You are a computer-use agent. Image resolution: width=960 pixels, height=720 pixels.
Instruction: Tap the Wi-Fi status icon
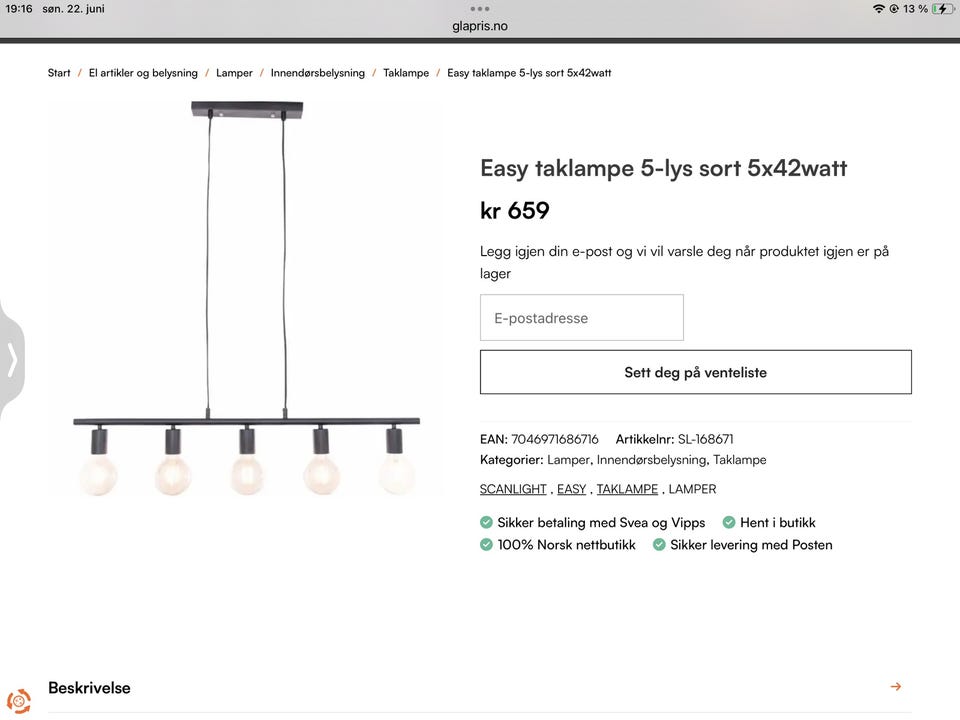click(x=878, y=9)
